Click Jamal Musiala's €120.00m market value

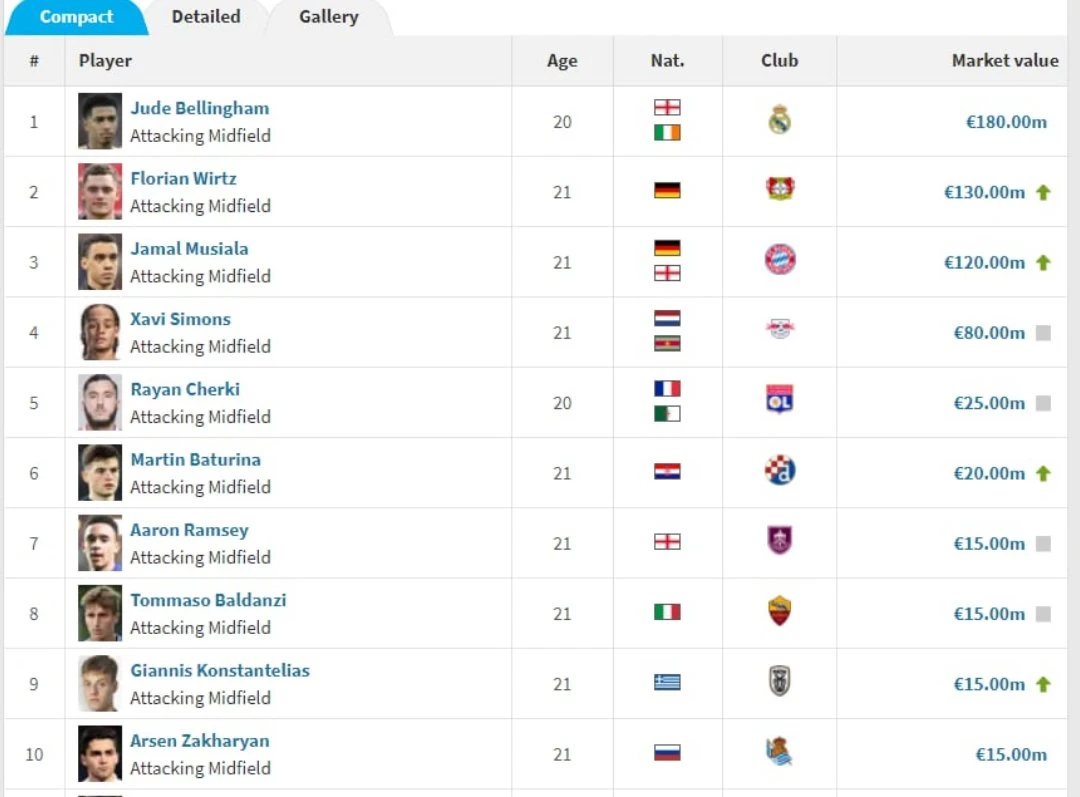coord(984,263)
